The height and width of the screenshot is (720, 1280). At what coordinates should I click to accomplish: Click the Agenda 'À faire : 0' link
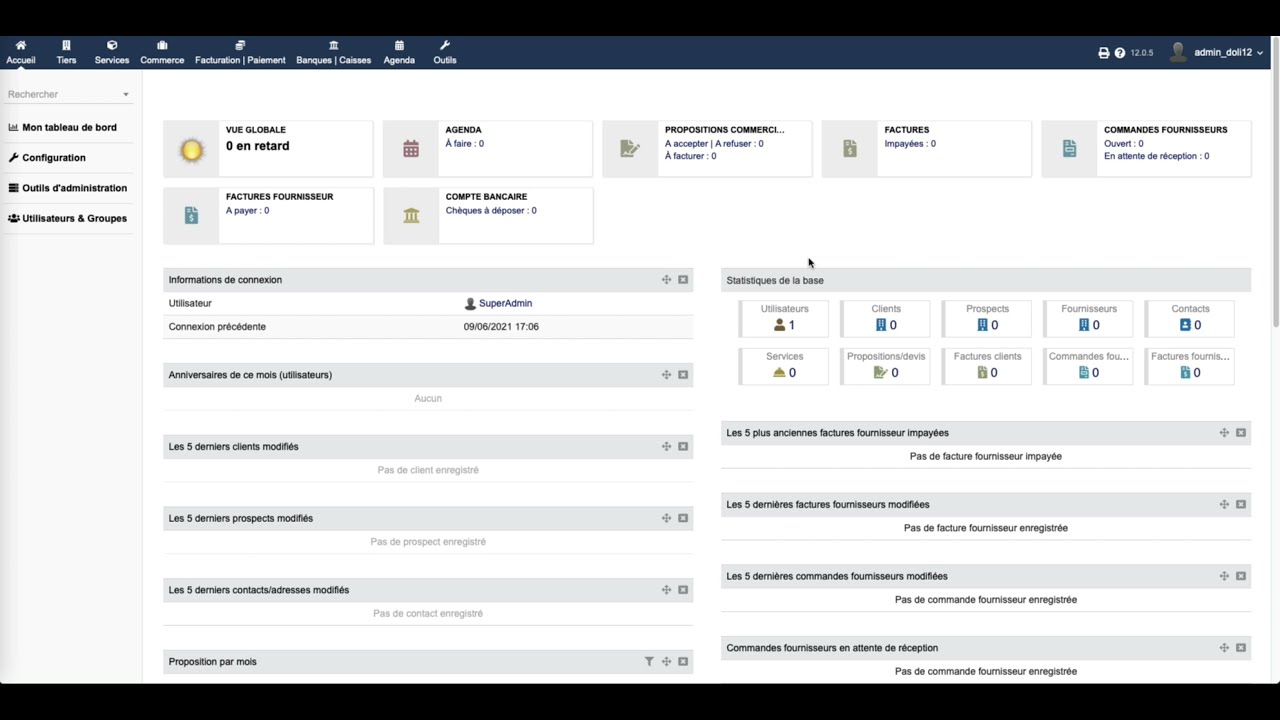pyautogui.click(x=465, y=144)
